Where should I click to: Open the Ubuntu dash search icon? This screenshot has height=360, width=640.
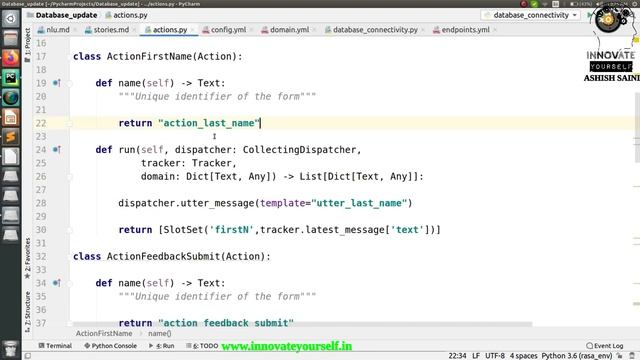11,19
